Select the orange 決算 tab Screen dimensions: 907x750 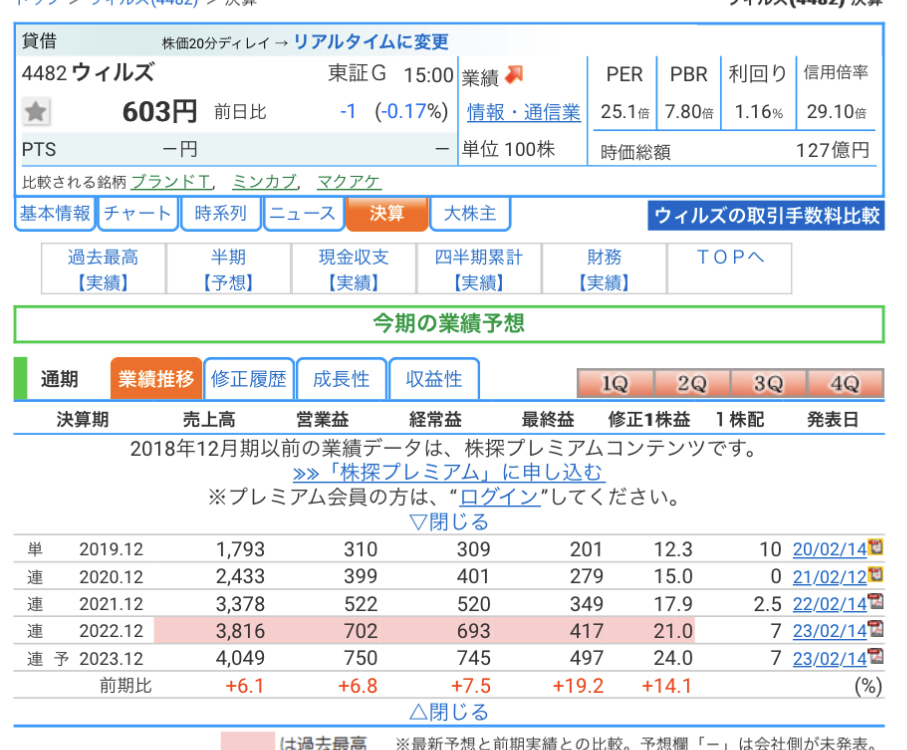(x=386, y=213)
